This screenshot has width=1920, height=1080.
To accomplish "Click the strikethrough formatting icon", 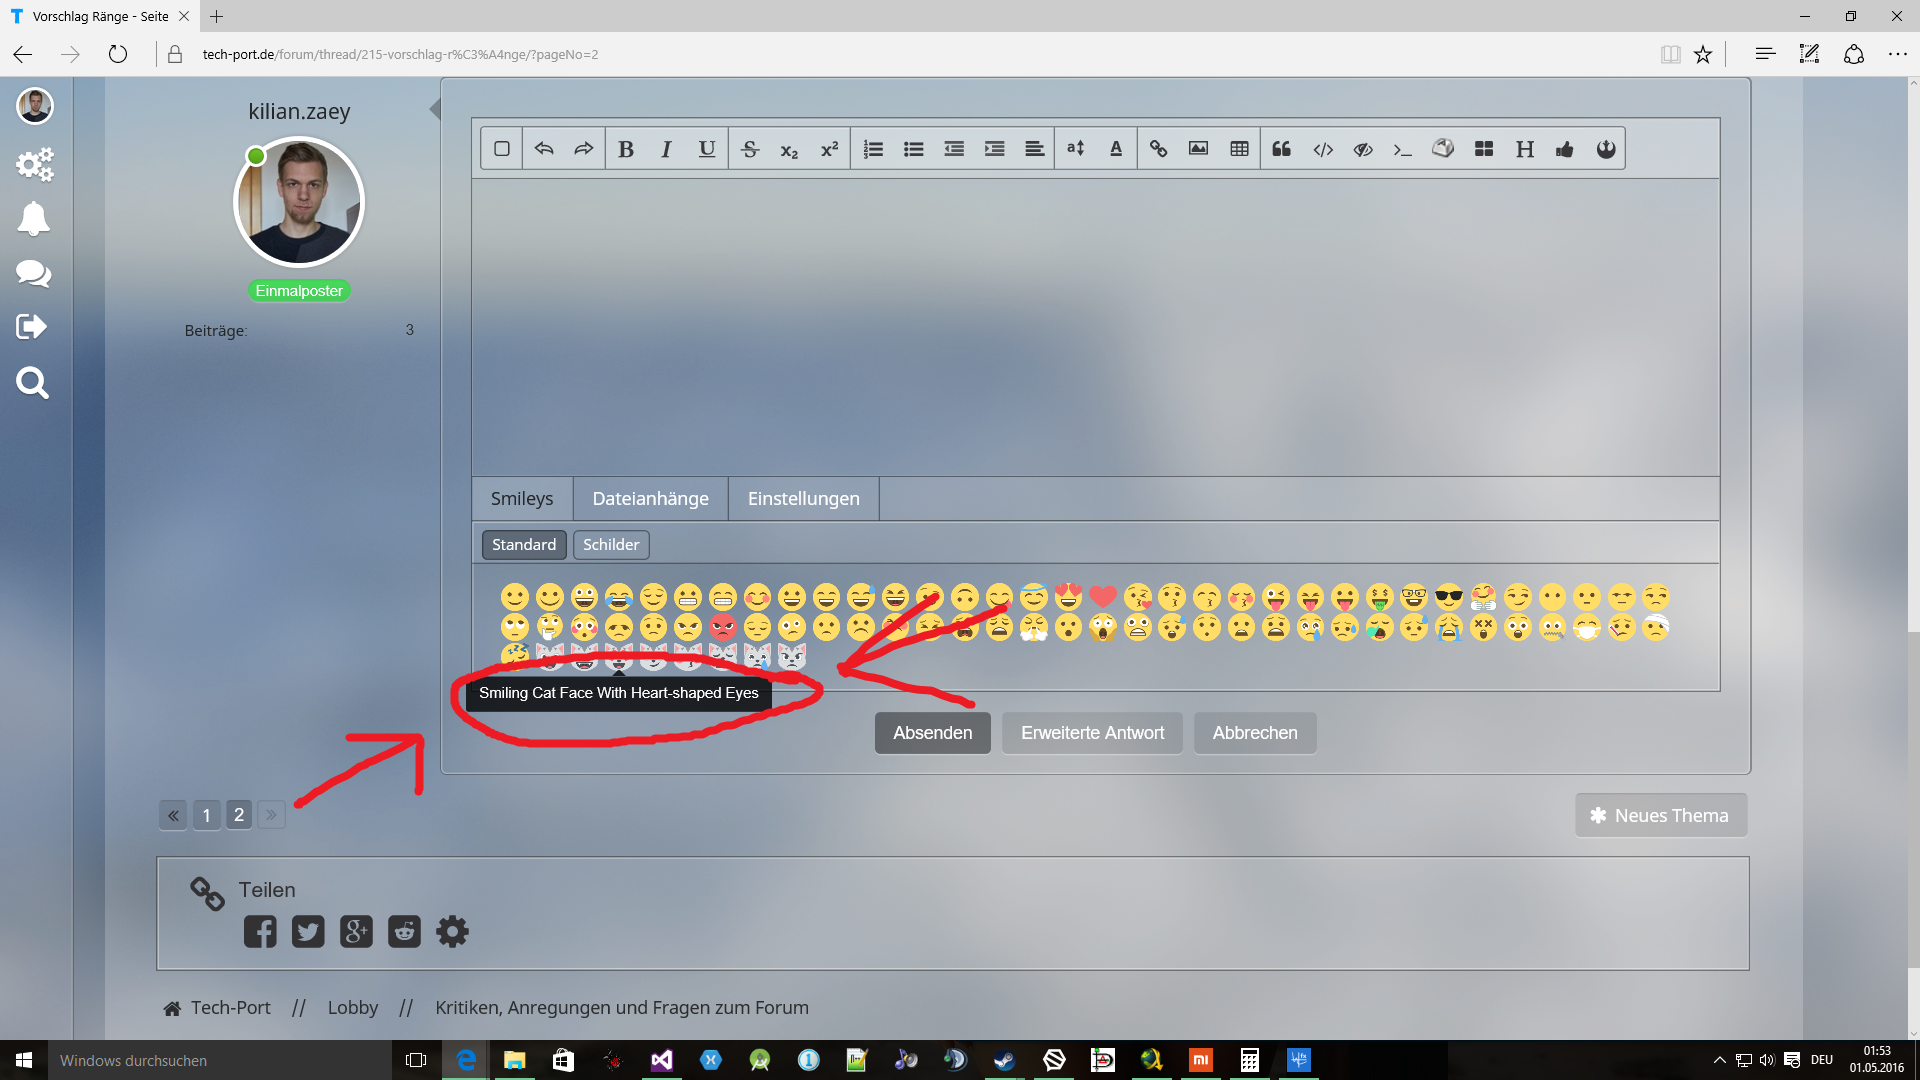I will click(x=750, y=149).
